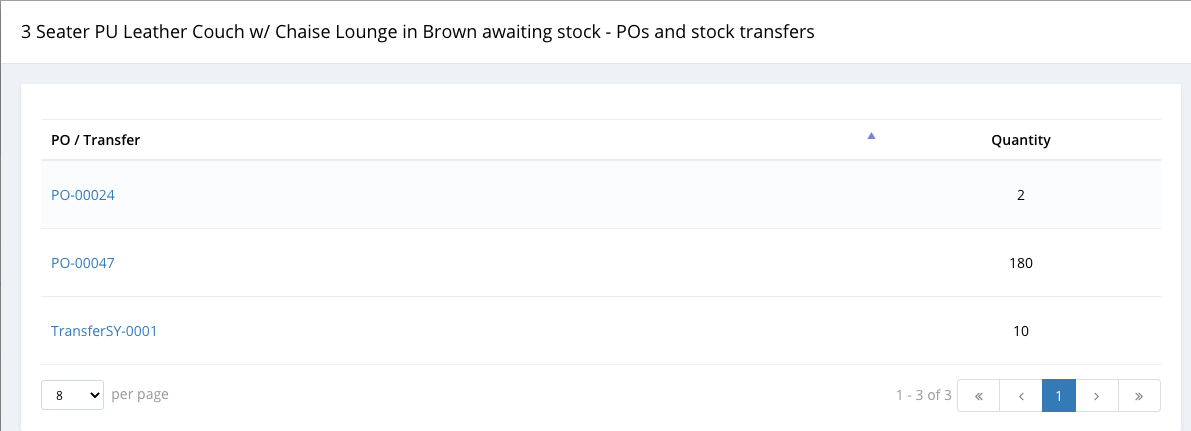Sort by the Quantity column header
The image size is (1191, 431).
pos(1021,140)
